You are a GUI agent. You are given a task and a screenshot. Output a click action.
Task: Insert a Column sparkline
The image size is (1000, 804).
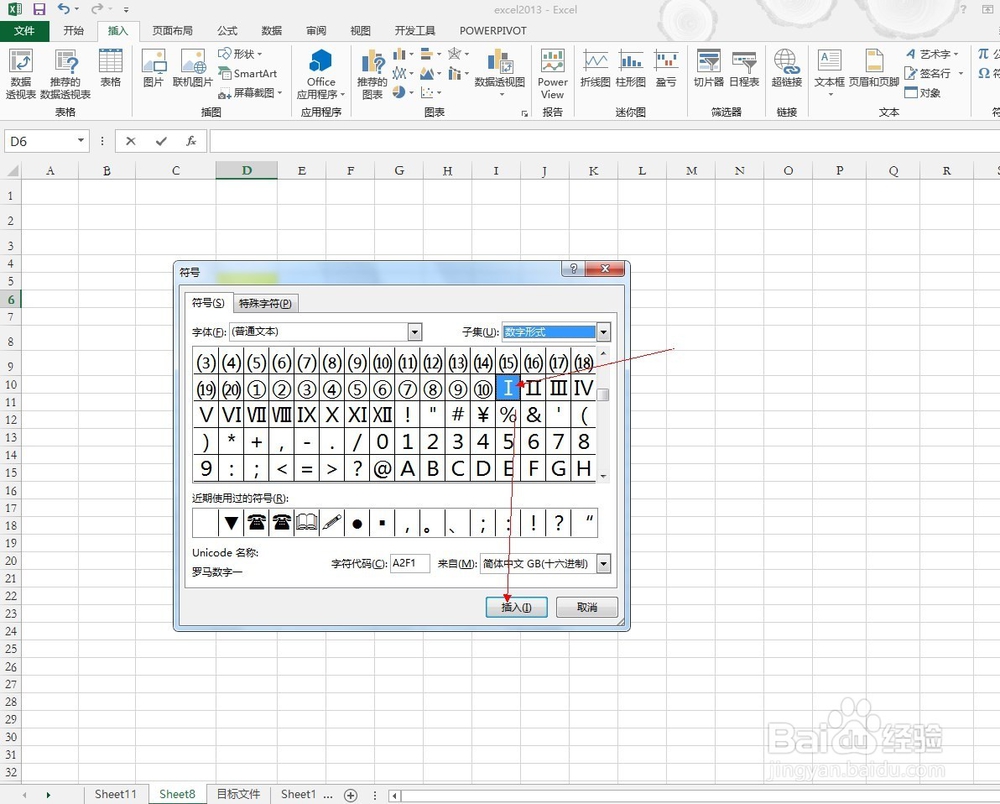point(631,68)
